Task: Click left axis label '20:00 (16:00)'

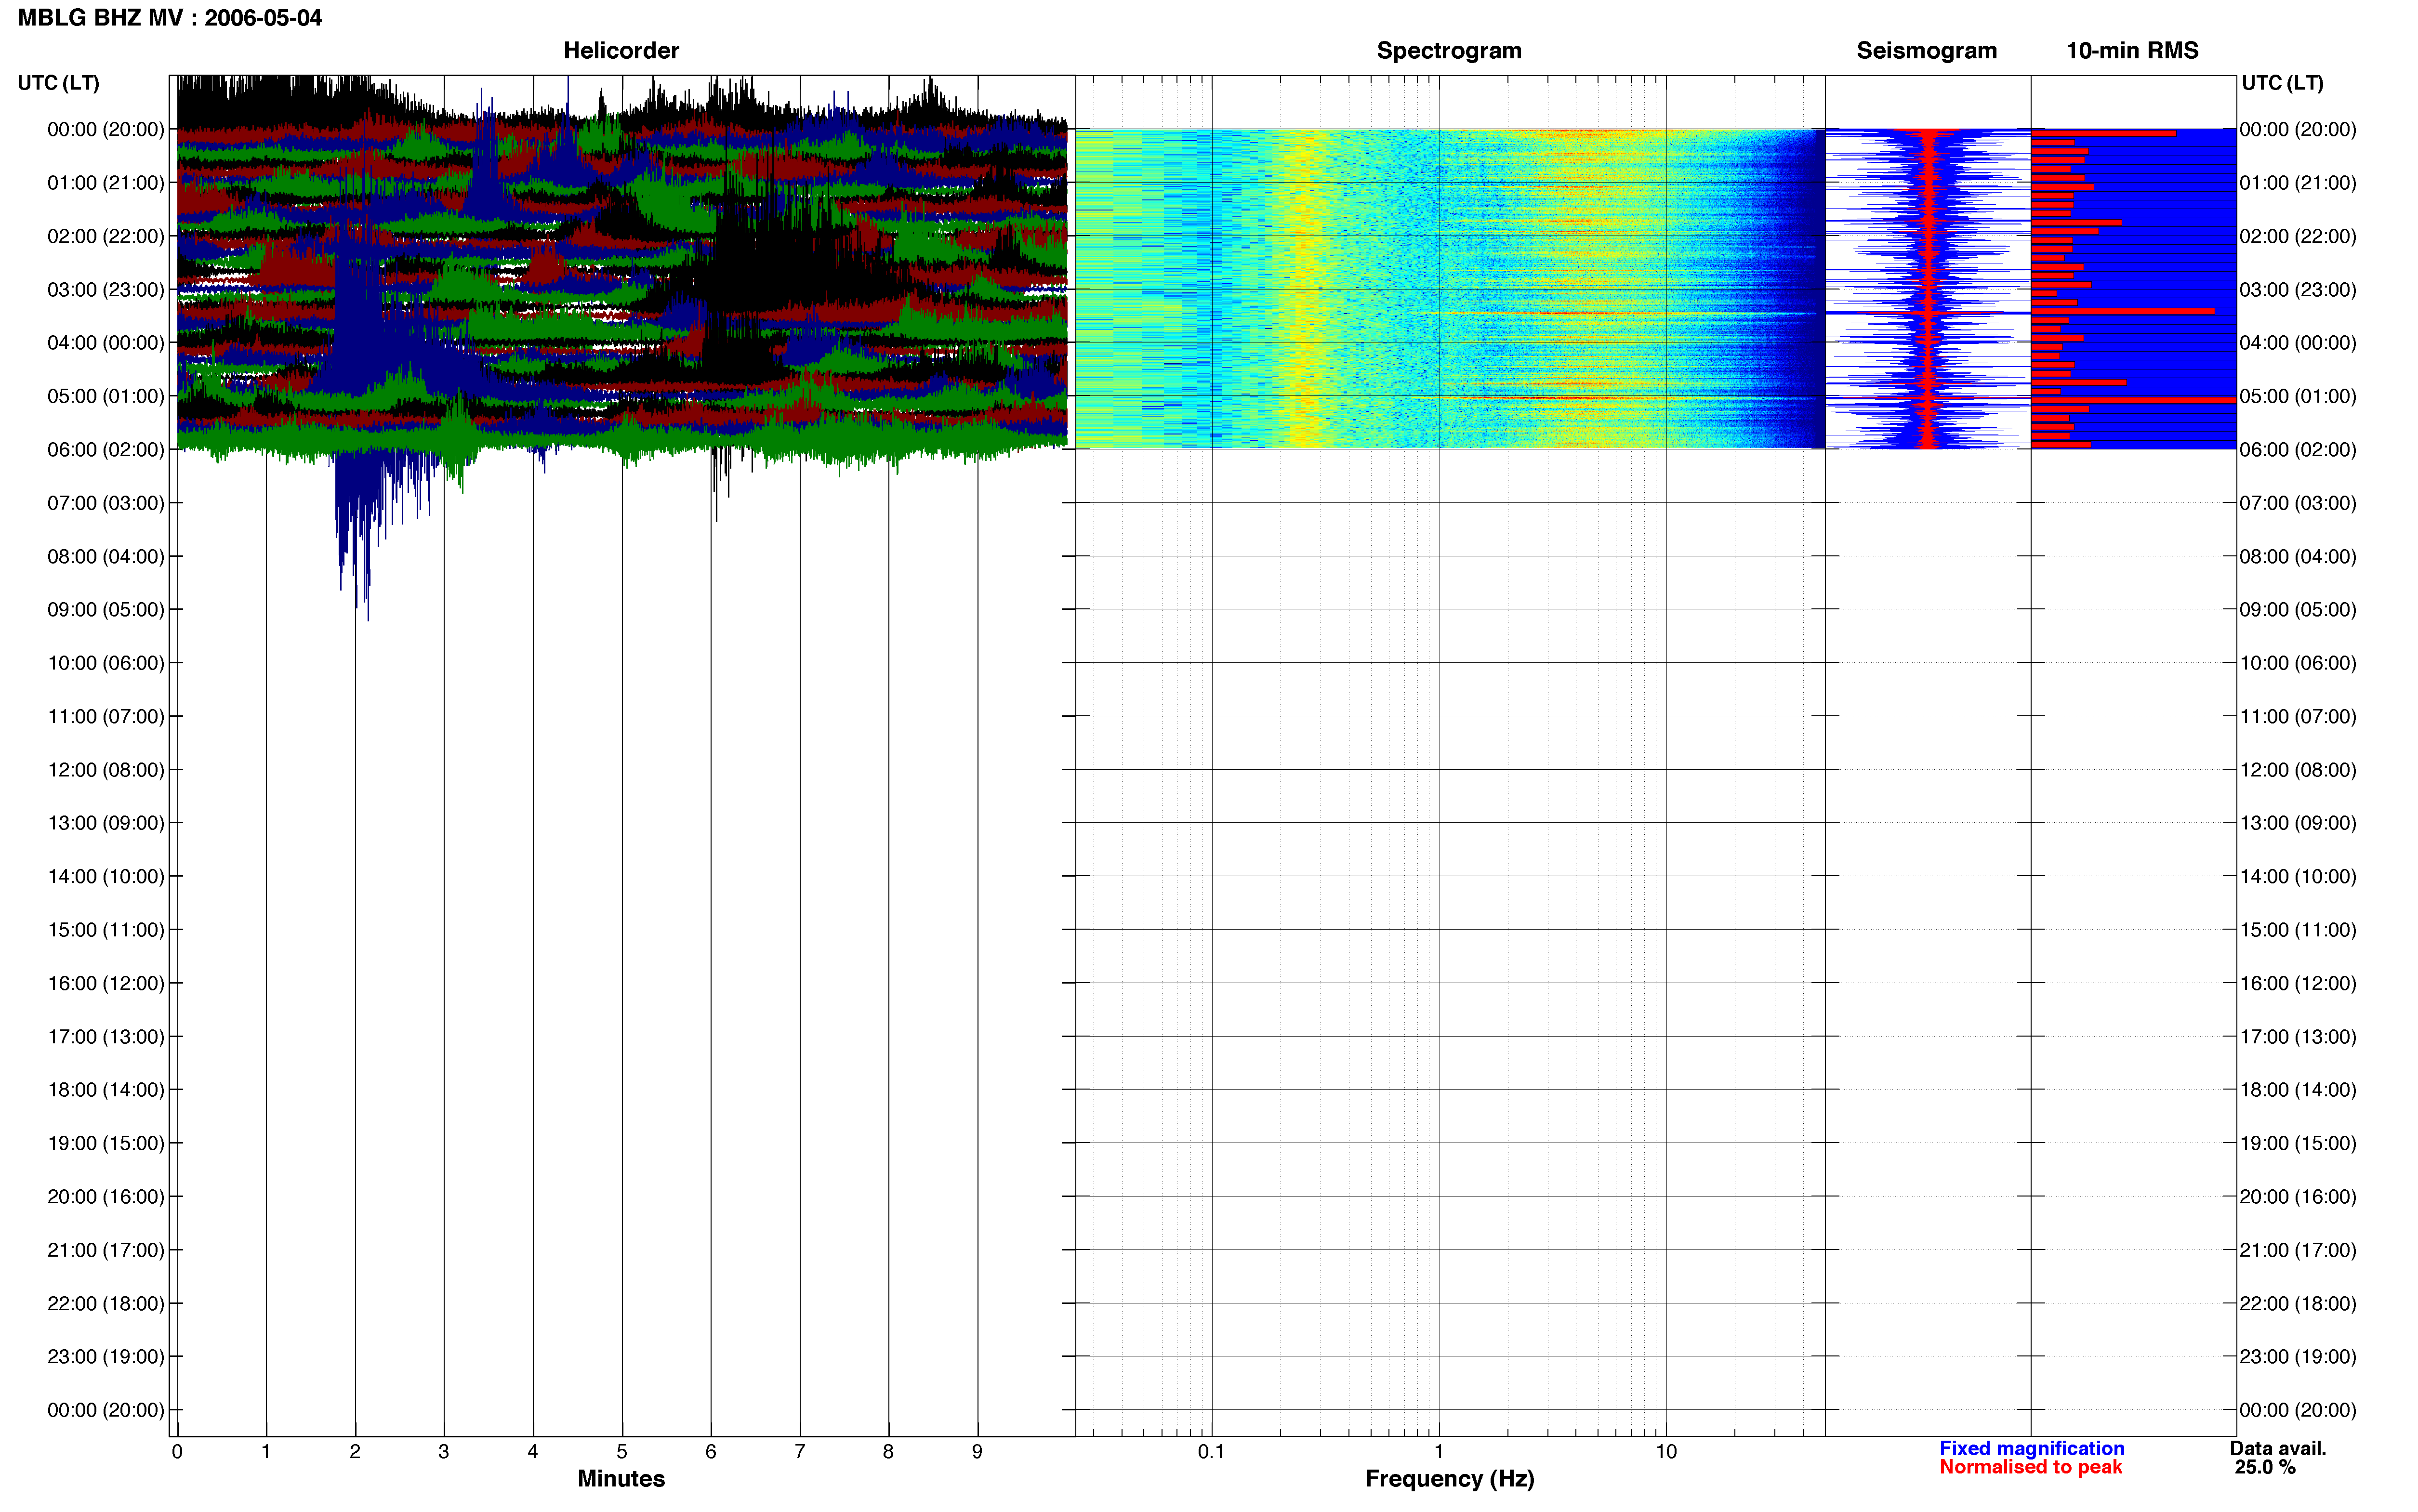Action: [x=106, y=1197]
